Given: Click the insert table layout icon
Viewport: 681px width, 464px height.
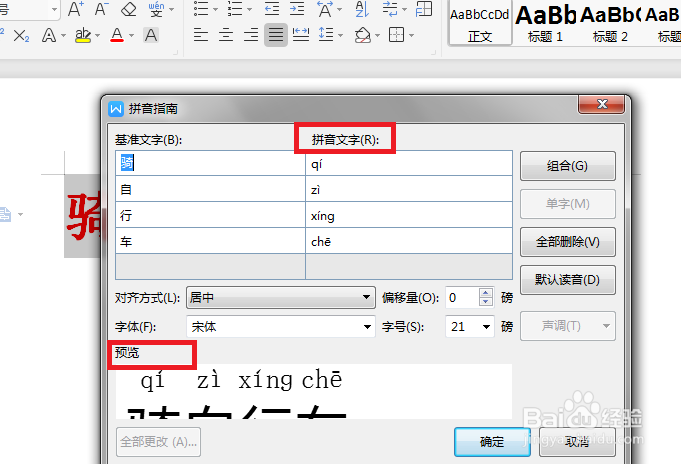Looking at the screenshot, I should (424, 9).
